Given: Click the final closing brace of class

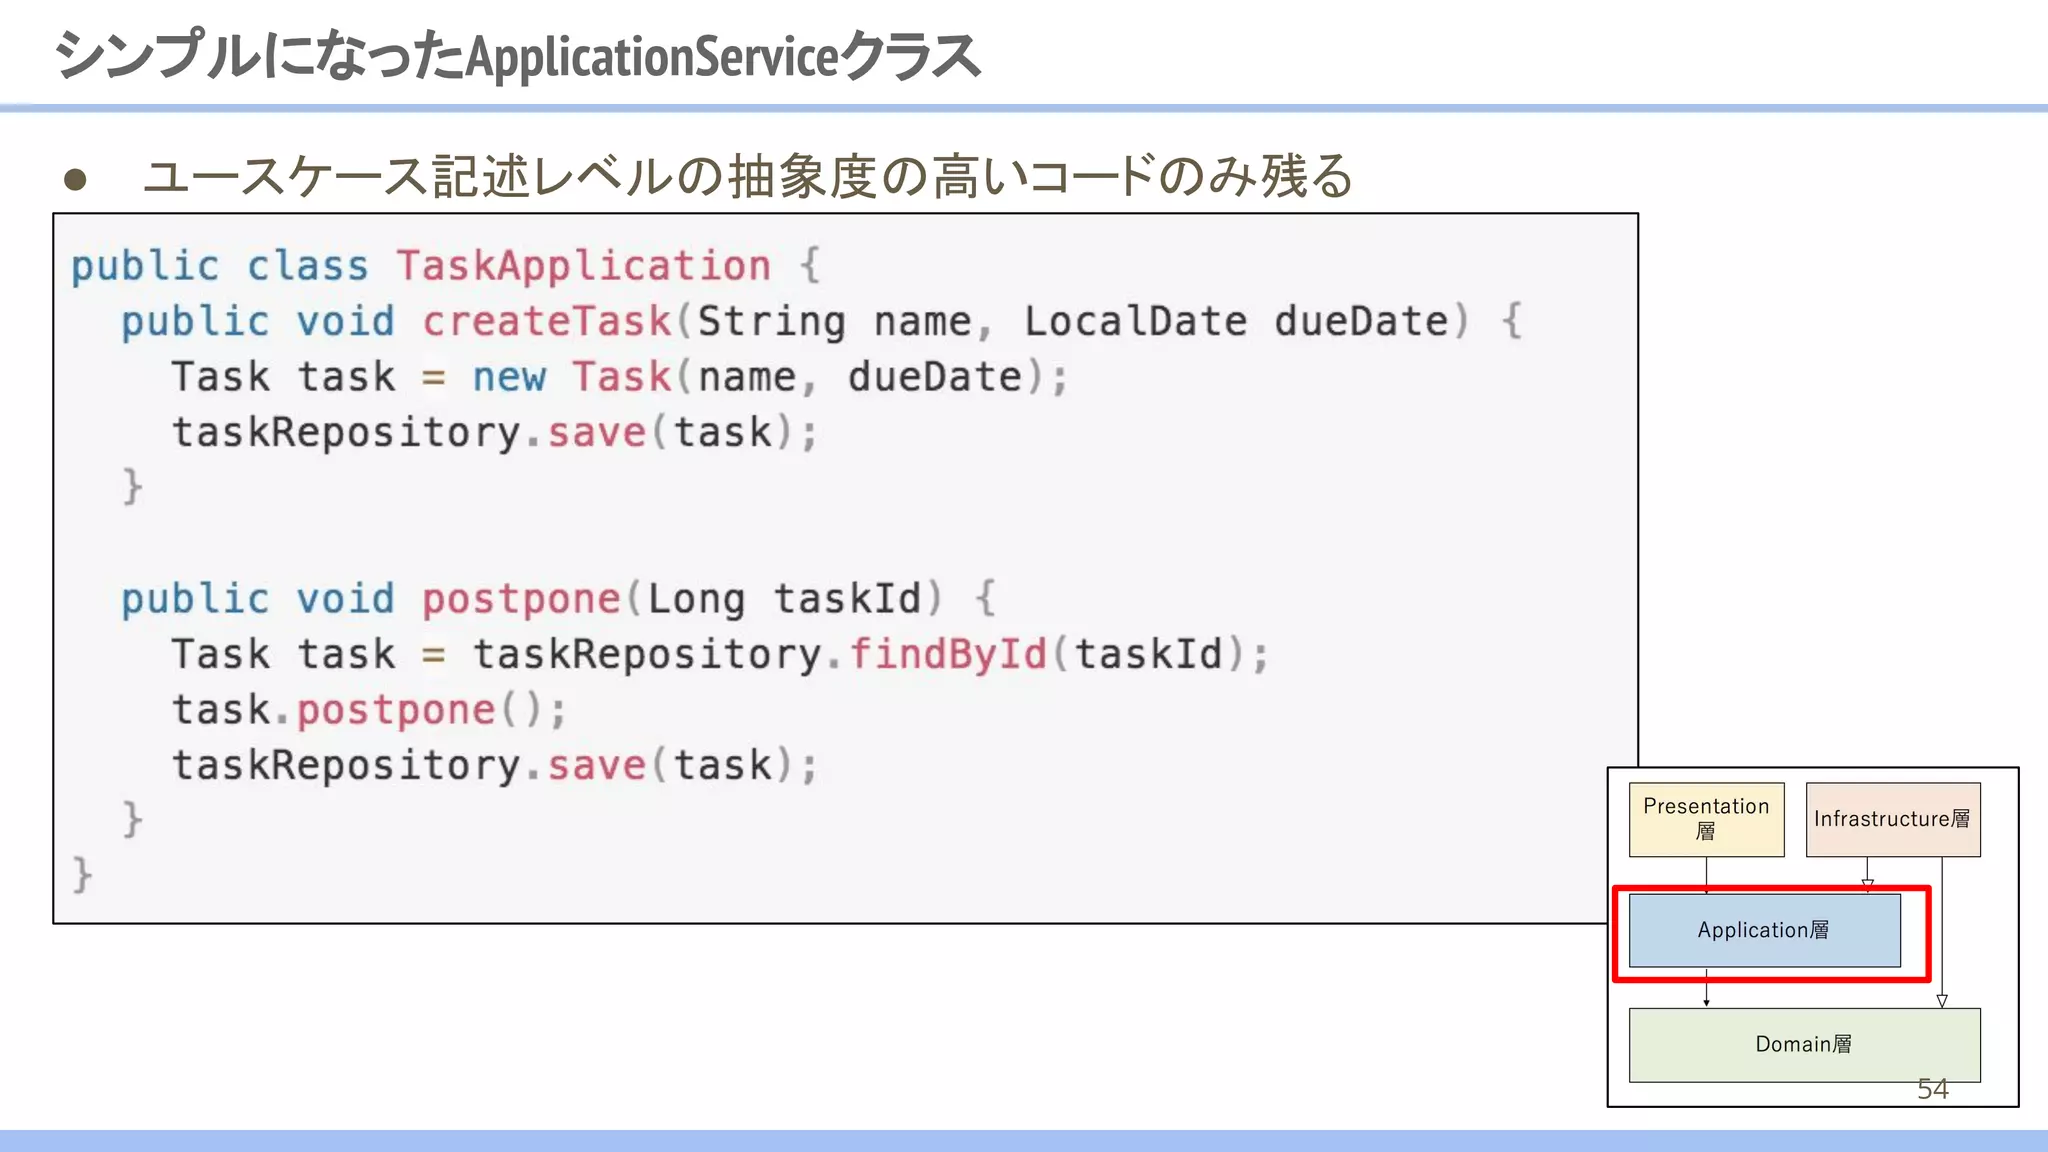Looking at the screenshot, I should click(82, 874).
